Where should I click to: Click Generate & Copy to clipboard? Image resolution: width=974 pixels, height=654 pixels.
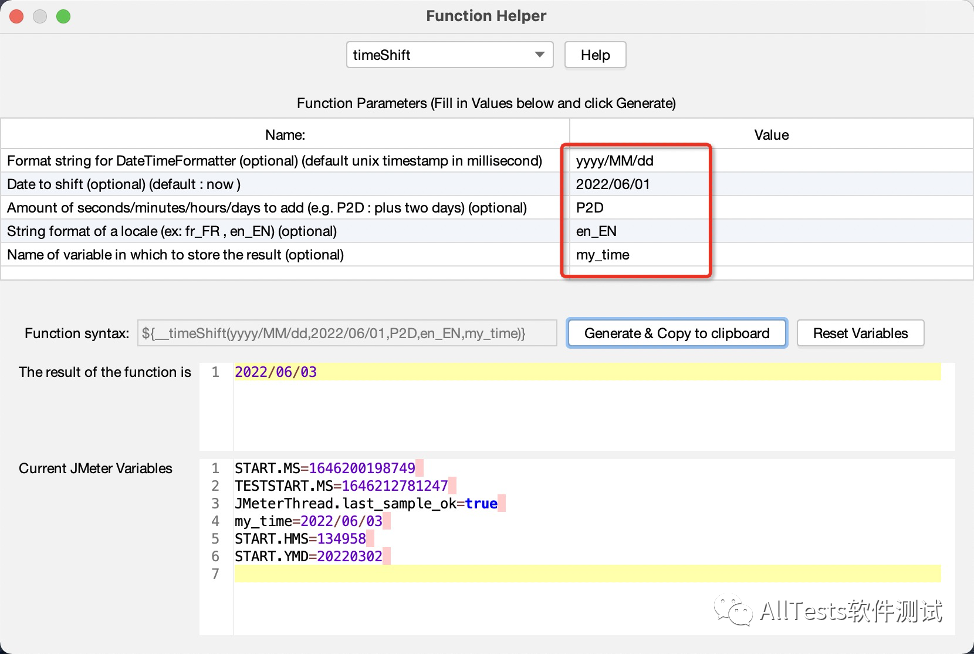click(677, 334)
